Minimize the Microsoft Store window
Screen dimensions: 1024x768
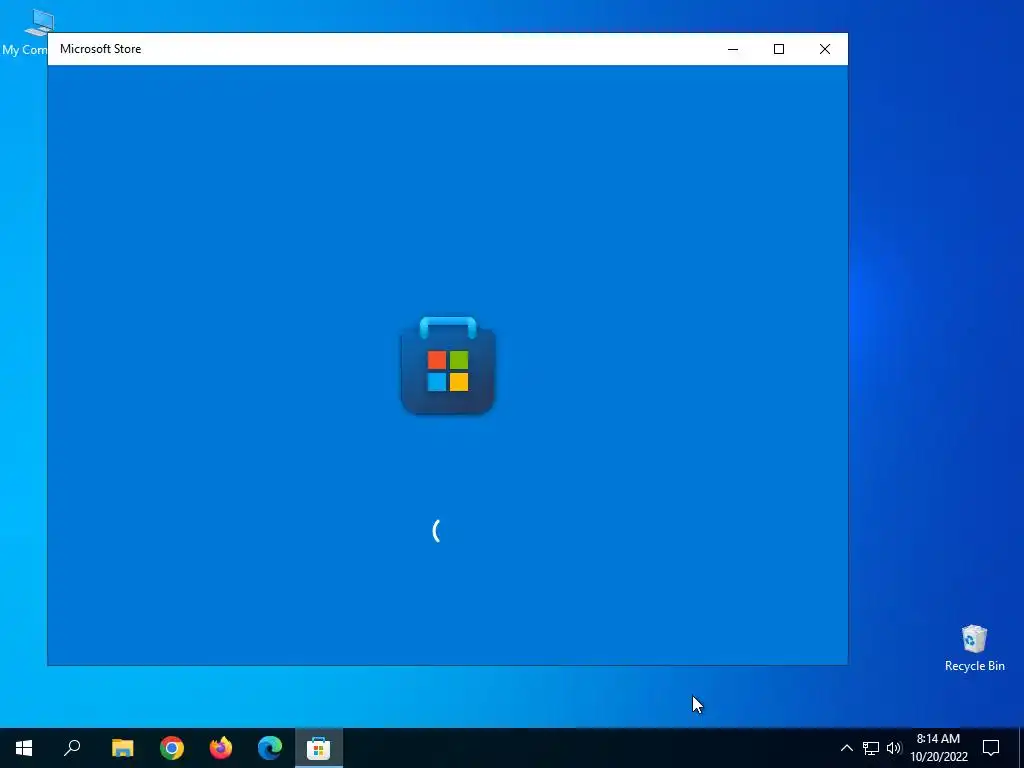pyautogui.click(x=733, y=49)
